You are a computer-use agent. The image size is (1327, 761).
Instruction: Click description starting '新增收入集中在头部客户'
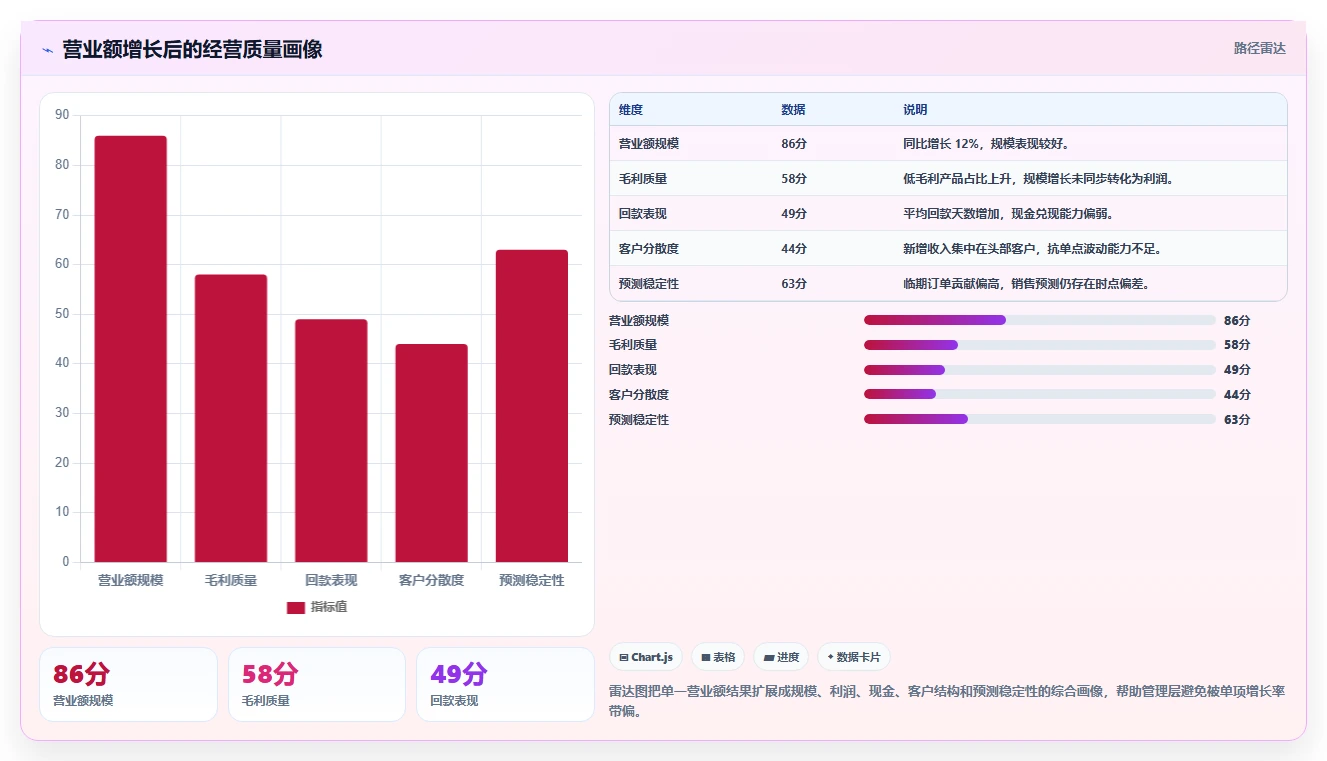pyautogui.click(x=1032, y=249)
